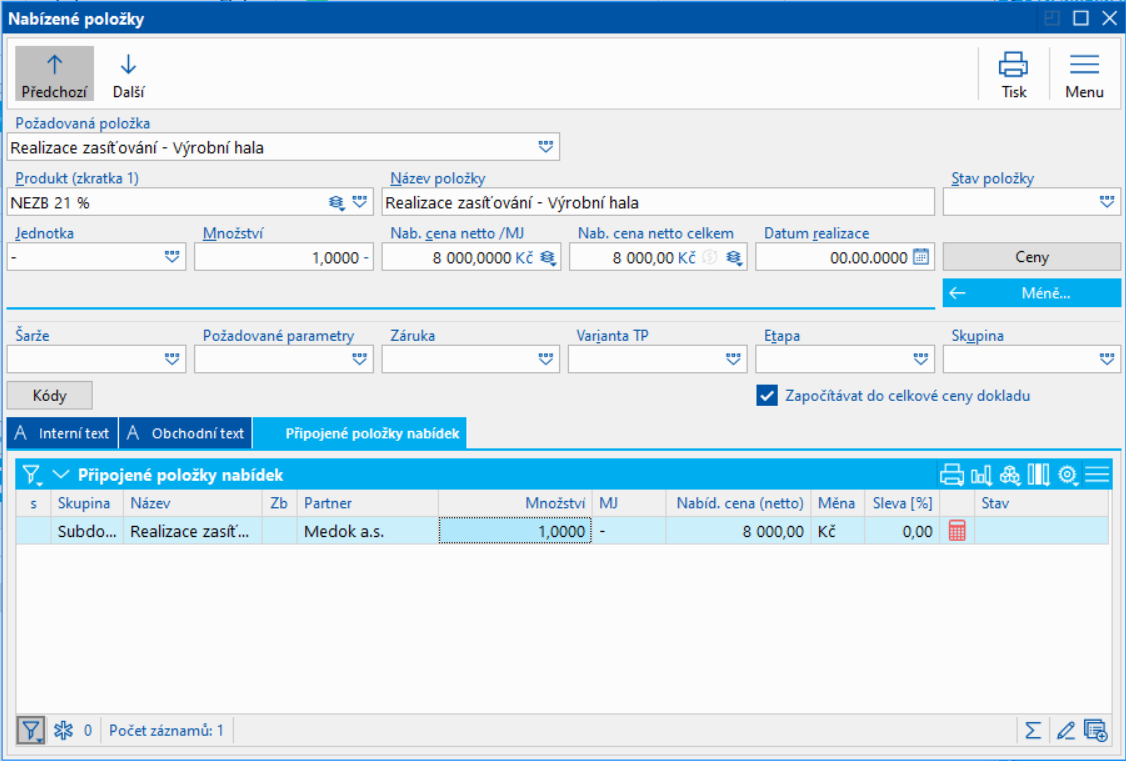
Task: Click 8 000,00 price cell in grid row
Action: tap(739, 531)
